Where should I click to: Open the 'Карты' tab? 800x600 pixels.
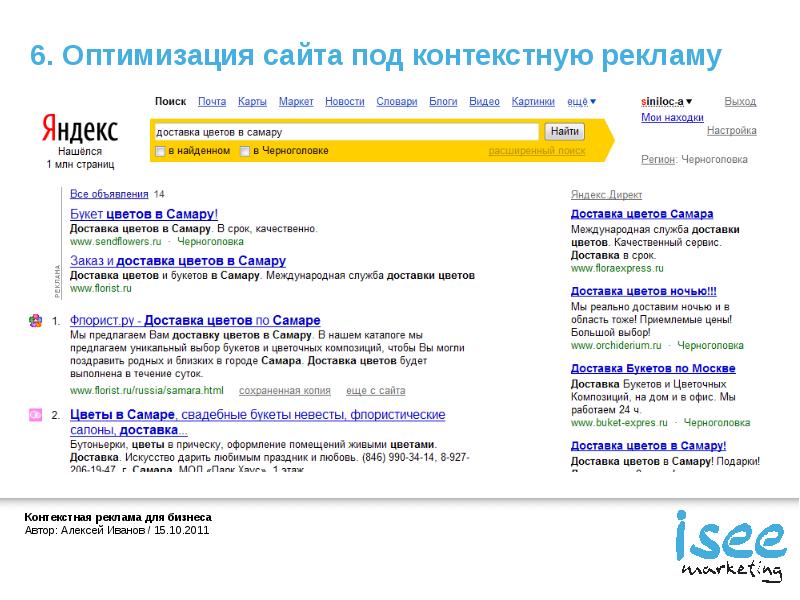point(252,102)
